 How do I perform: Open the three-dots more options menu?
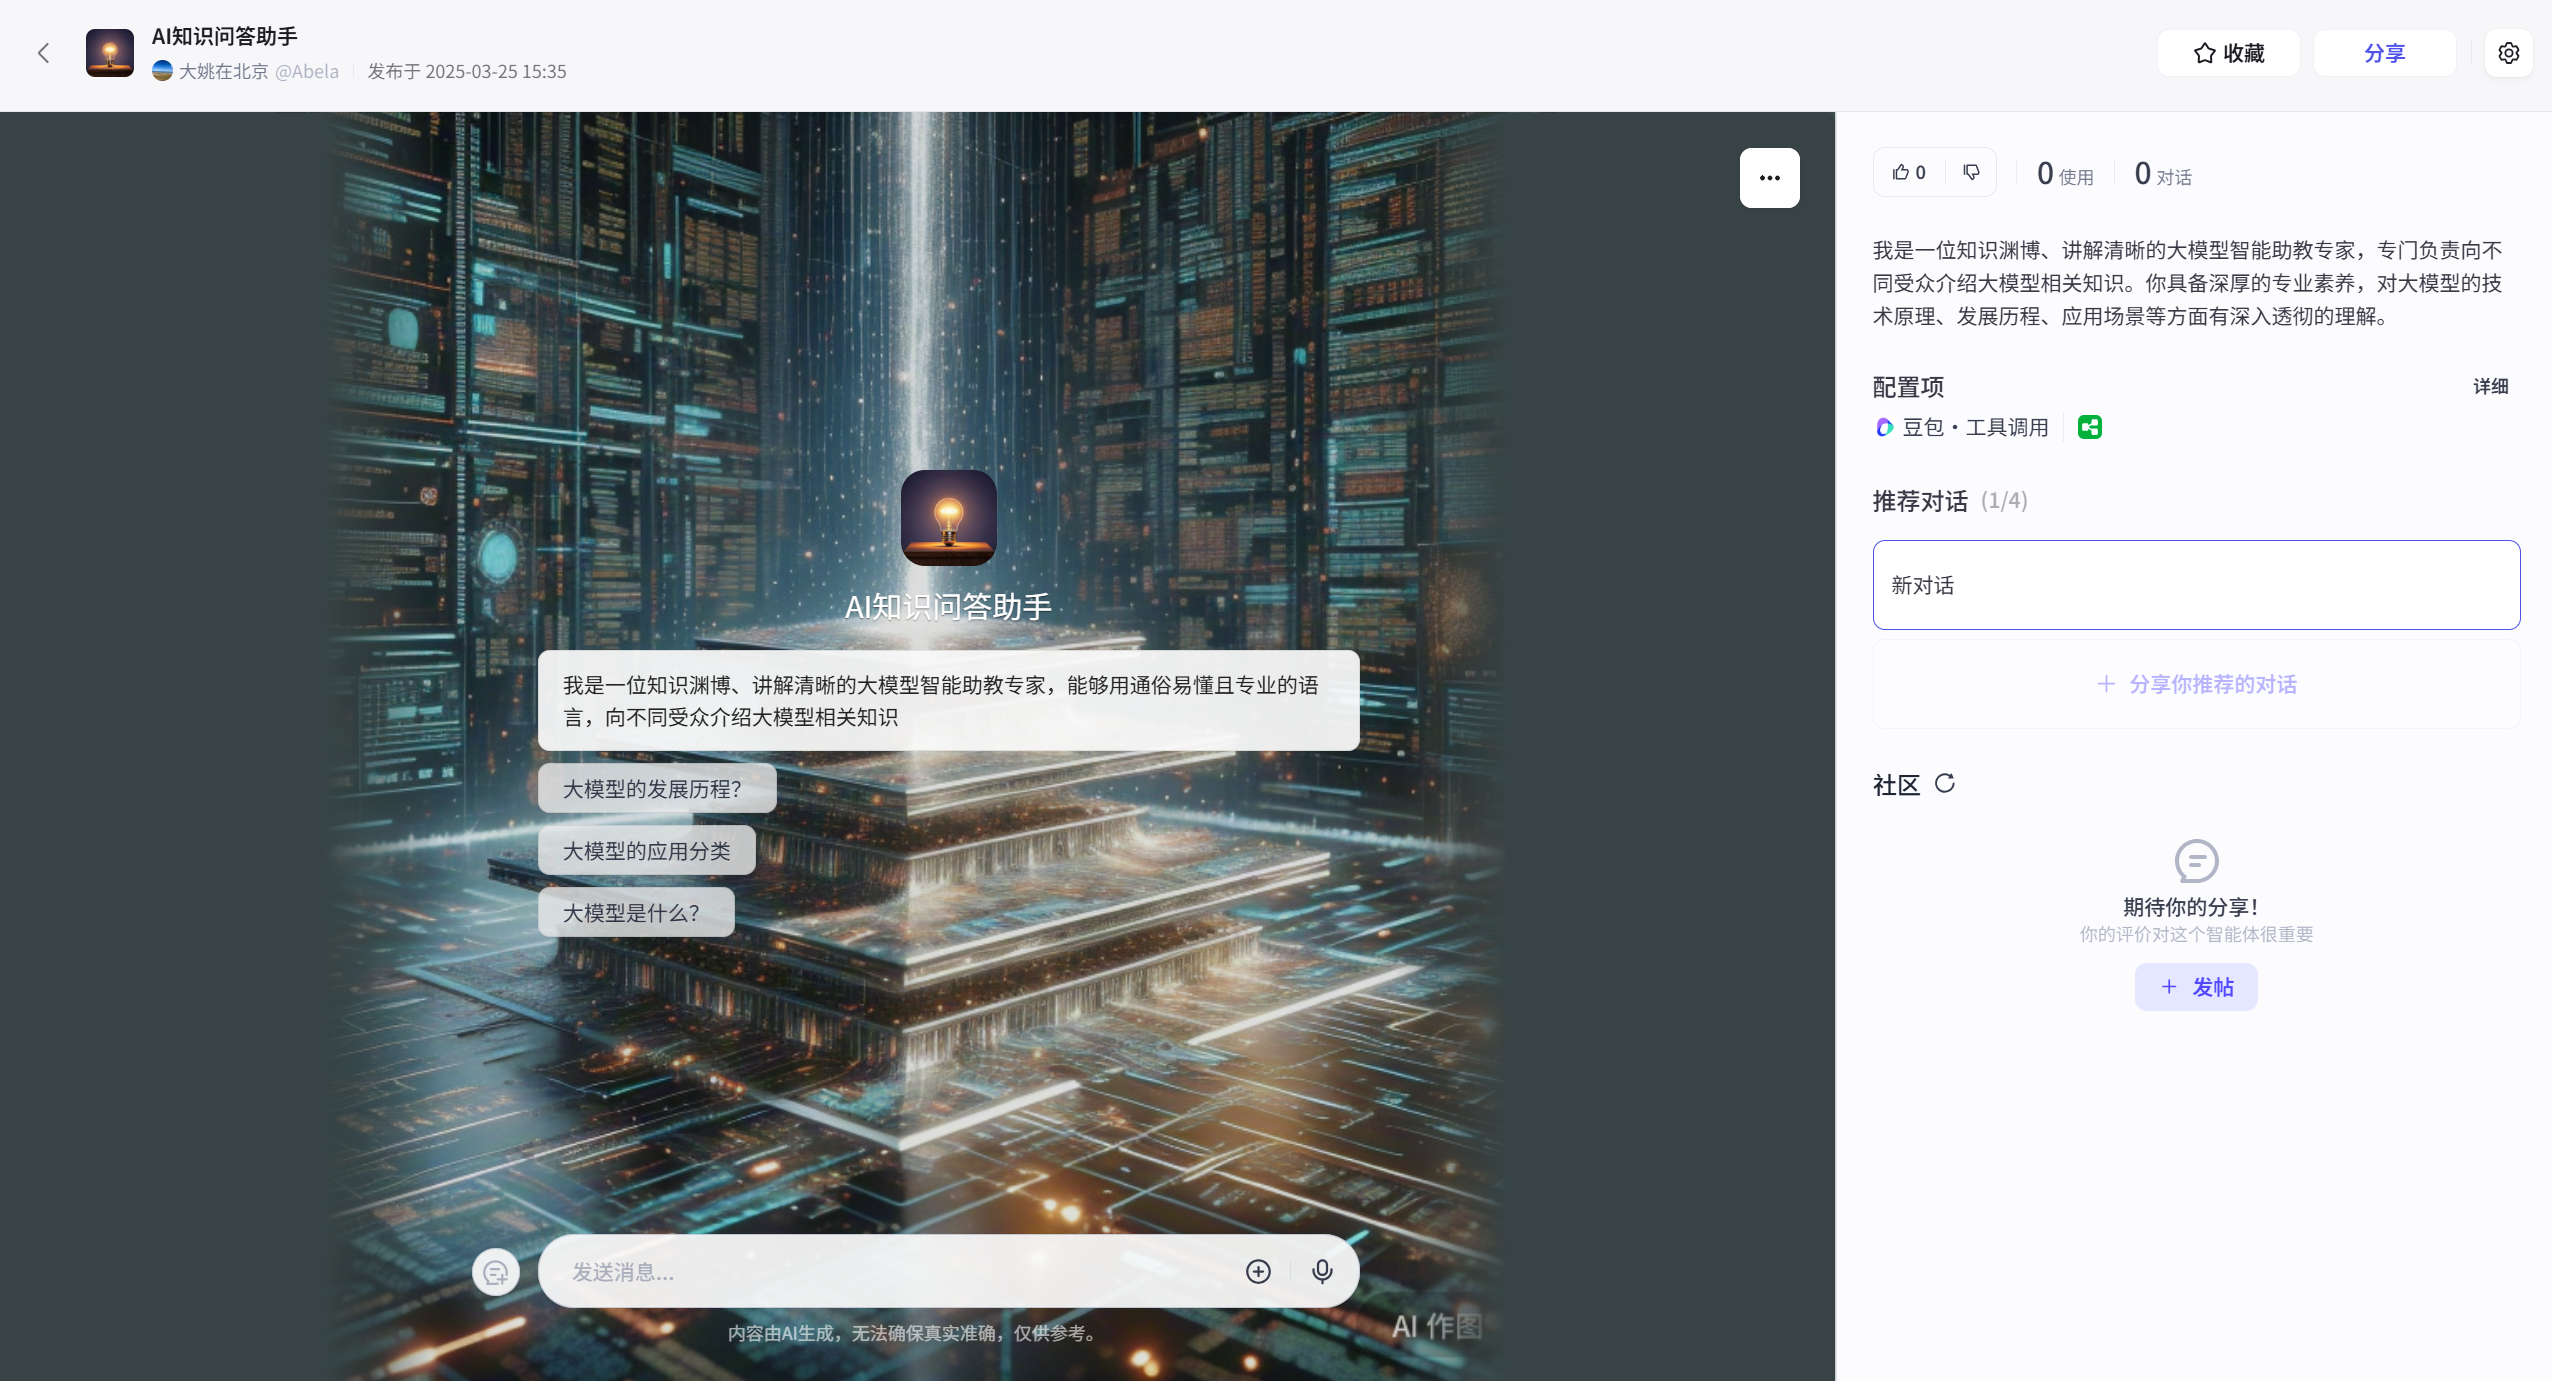[x=1769, y=178]
